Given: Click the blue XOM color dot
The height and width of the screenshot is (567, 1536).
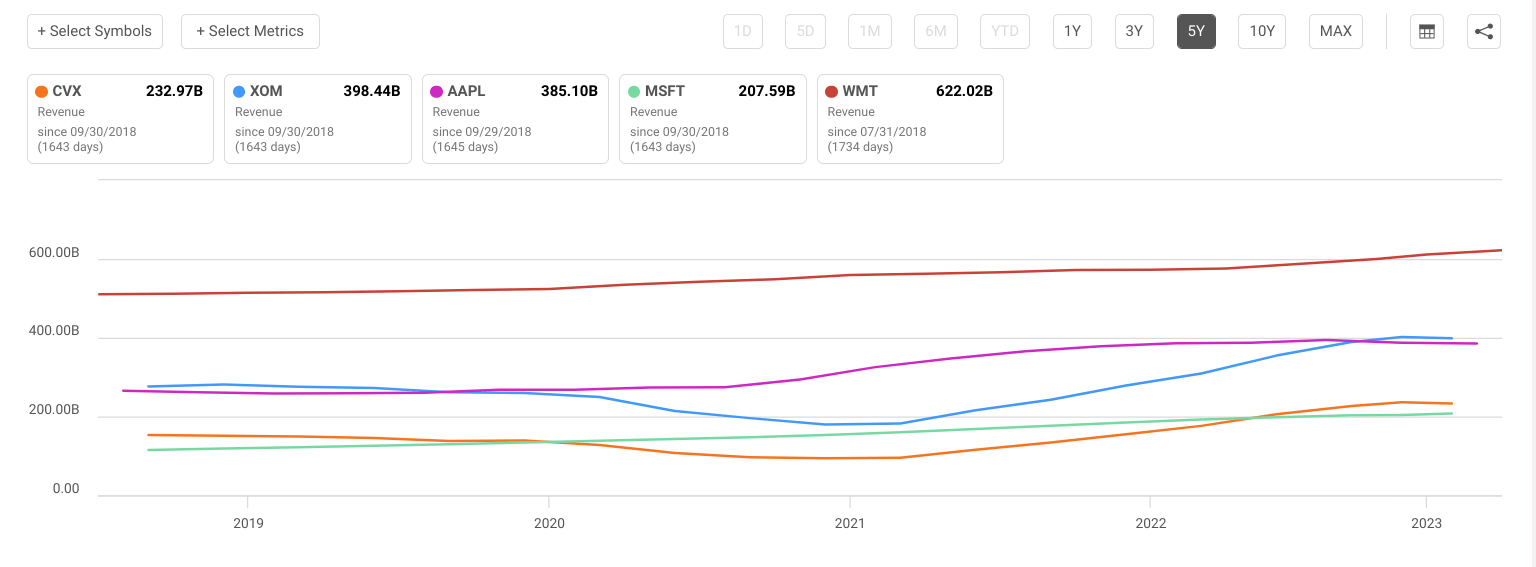Looking at the screenshot, I should tap(239, 91).
